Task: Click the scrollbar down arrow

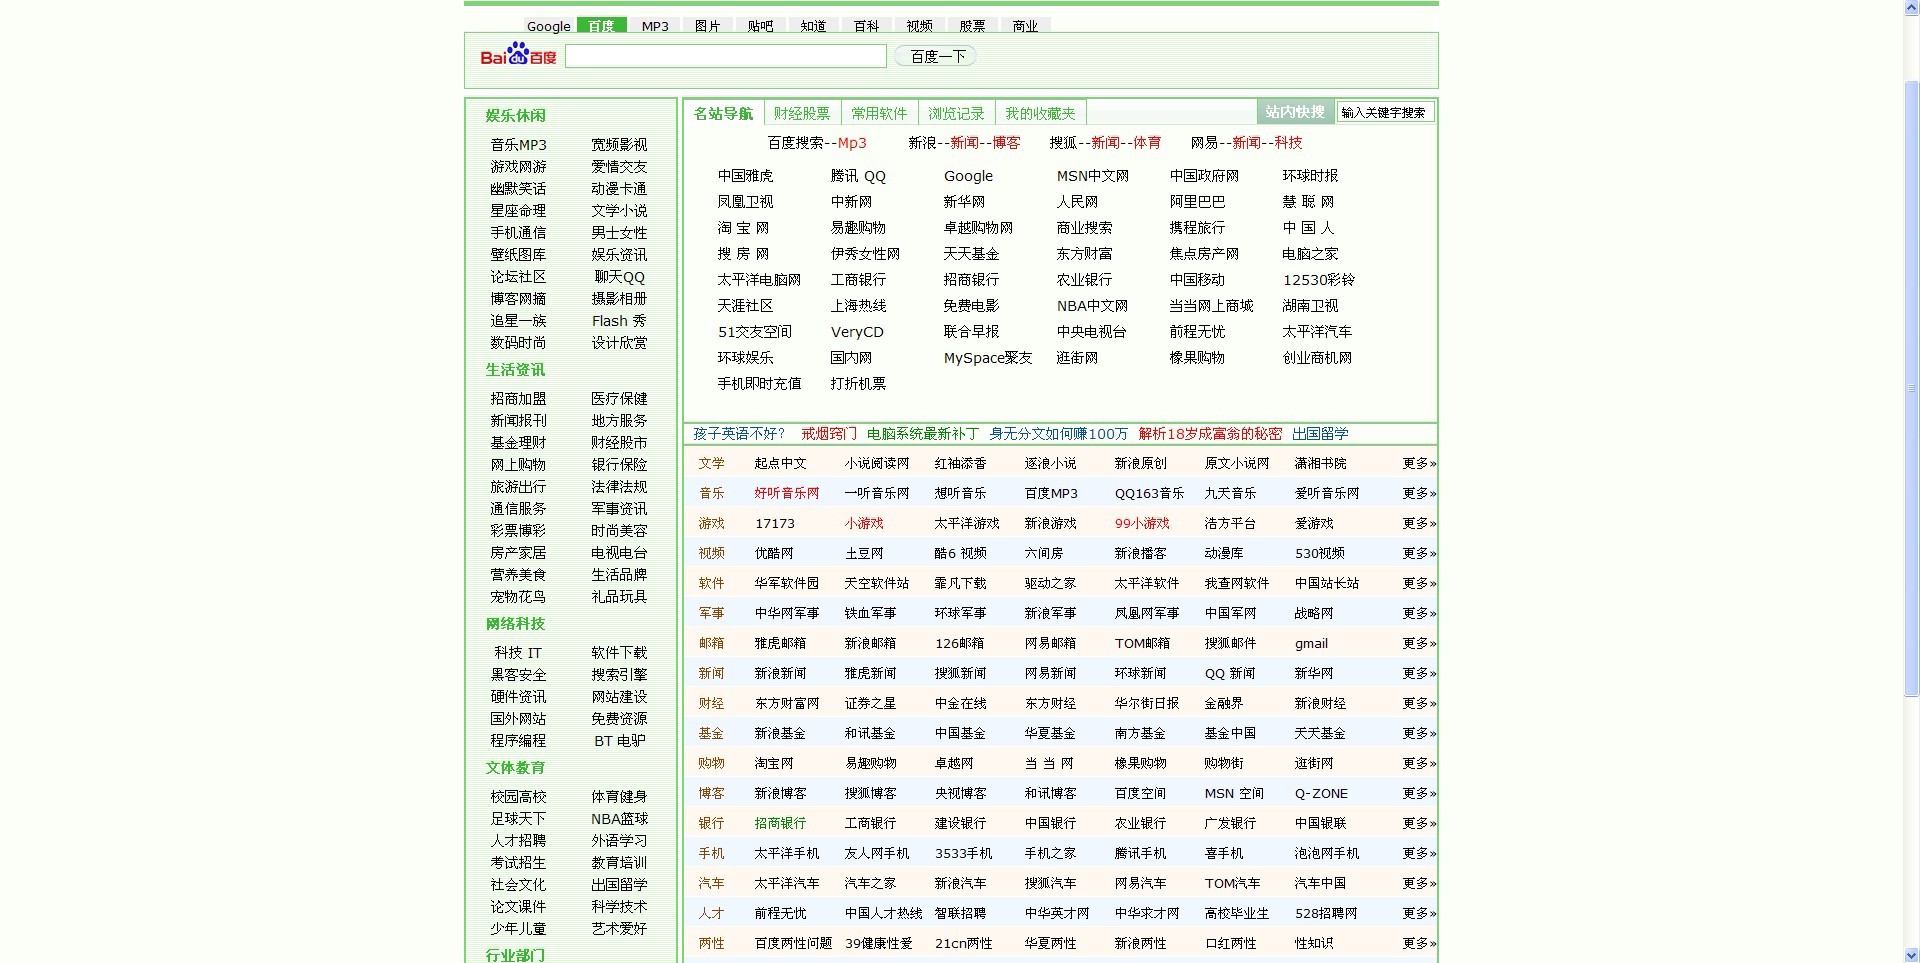Action: pos(1911,954)
